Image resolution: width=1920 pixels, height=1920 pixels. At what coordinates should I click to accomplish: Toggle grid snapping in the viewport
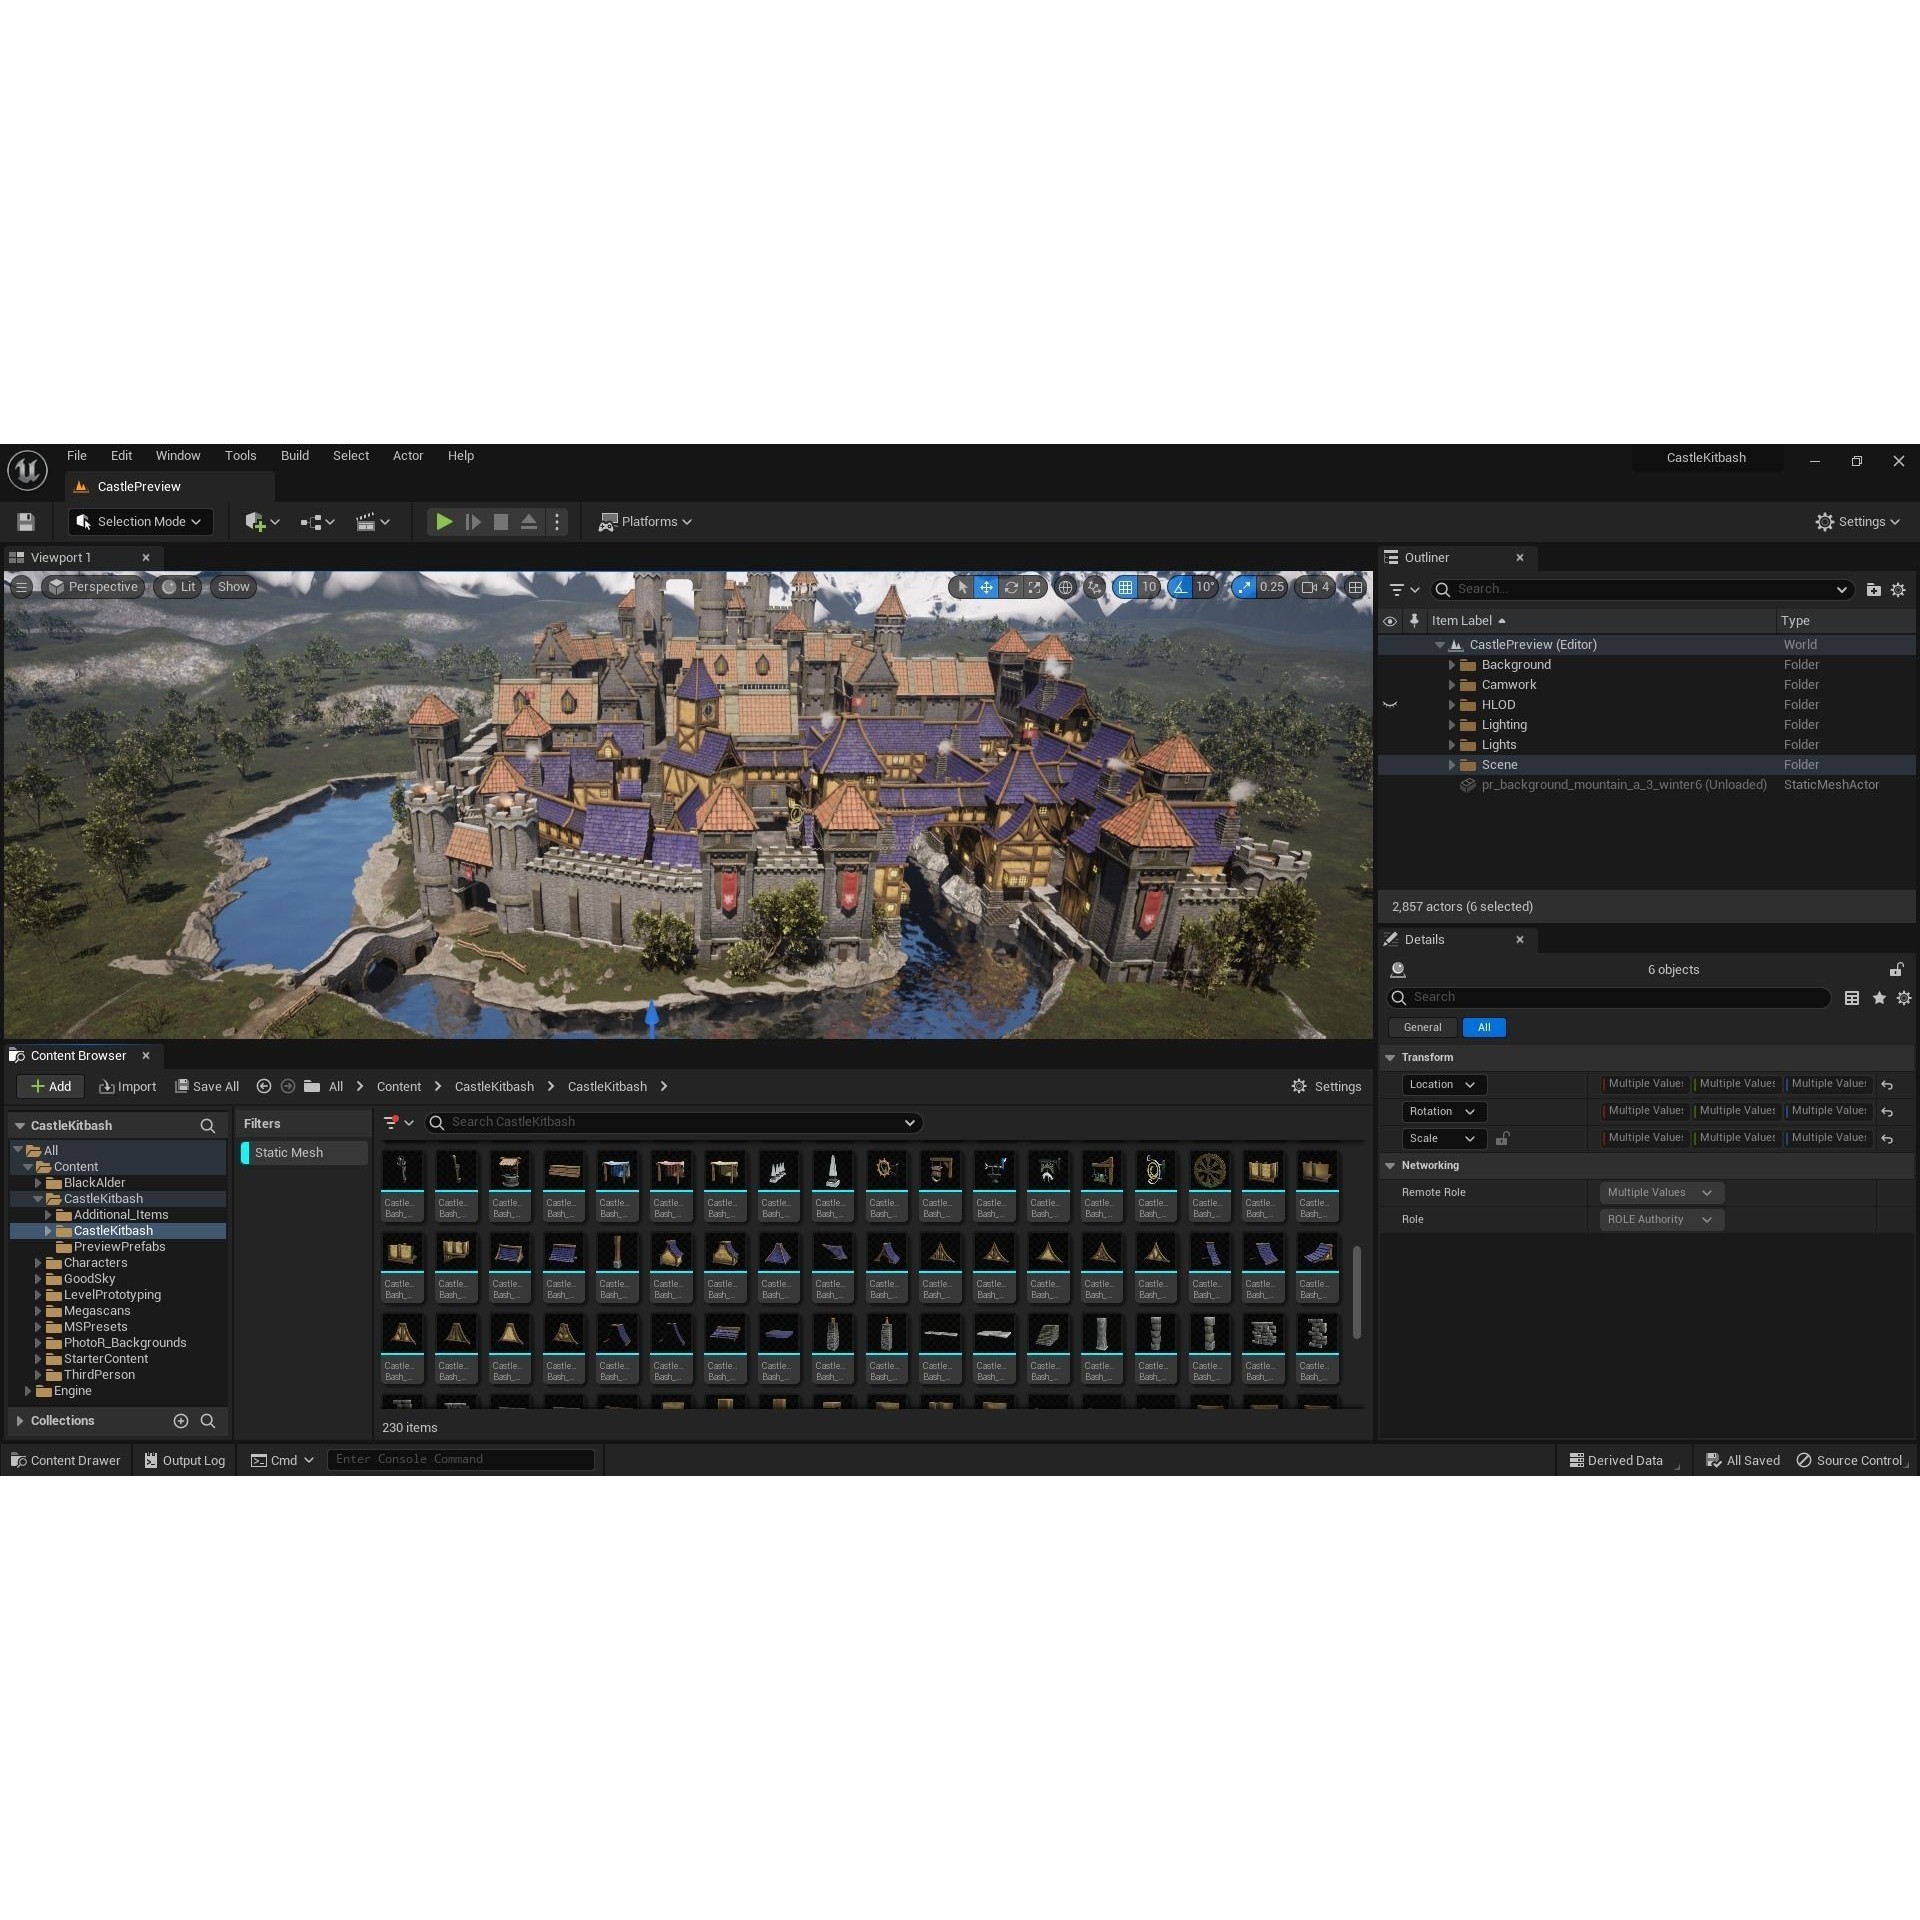pyautogui.click(x=1124, y=587)
